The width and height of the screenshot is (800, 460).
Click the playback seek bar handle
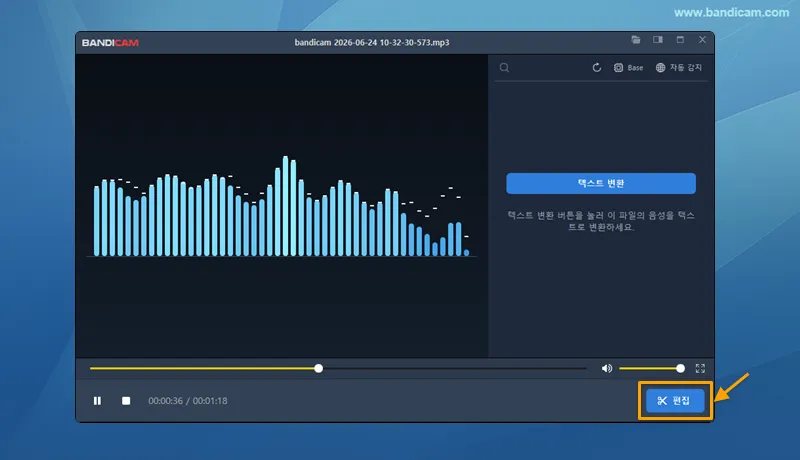[x=318, y=368]
